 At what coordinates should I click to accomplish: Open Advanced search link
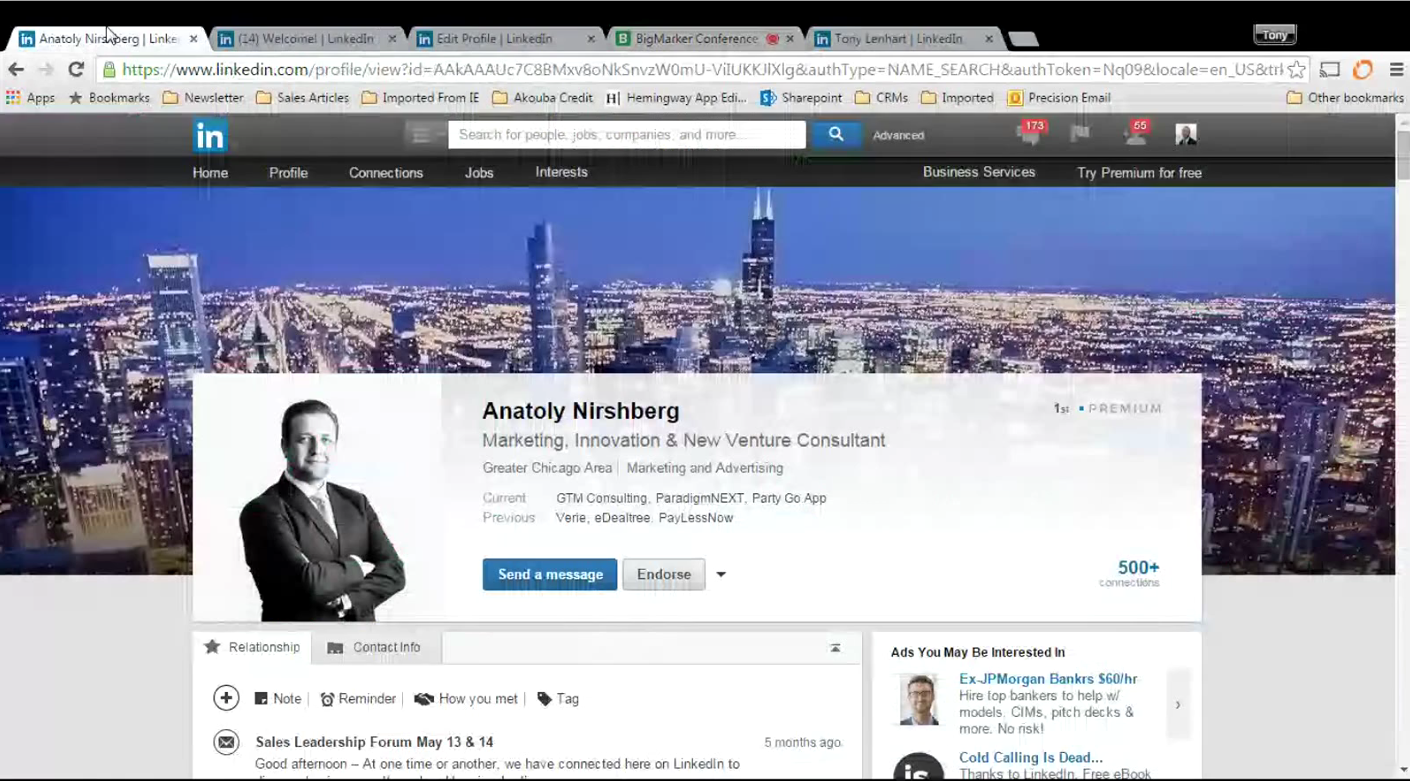click(898, 135)
